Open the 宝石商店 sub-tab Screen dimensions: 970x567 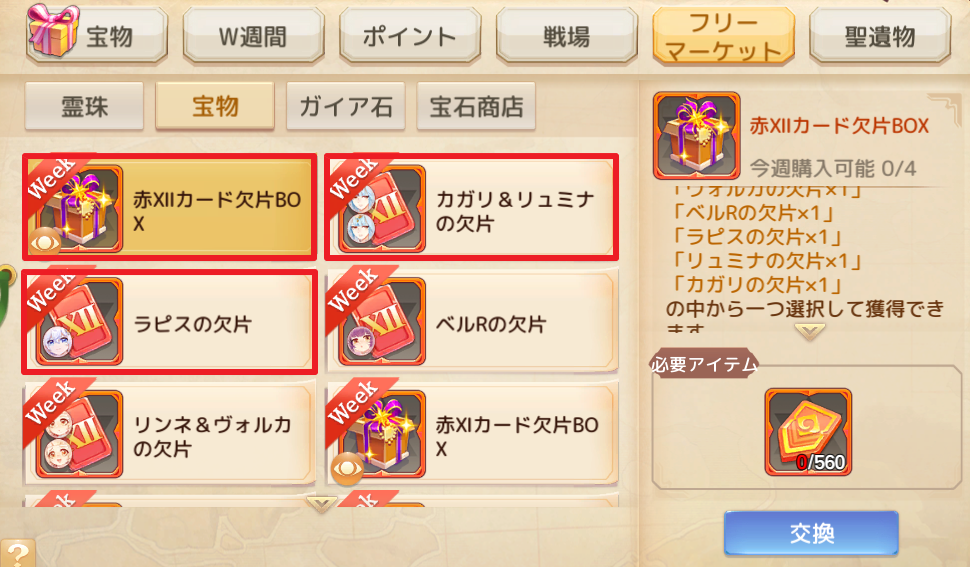(476, 106)
